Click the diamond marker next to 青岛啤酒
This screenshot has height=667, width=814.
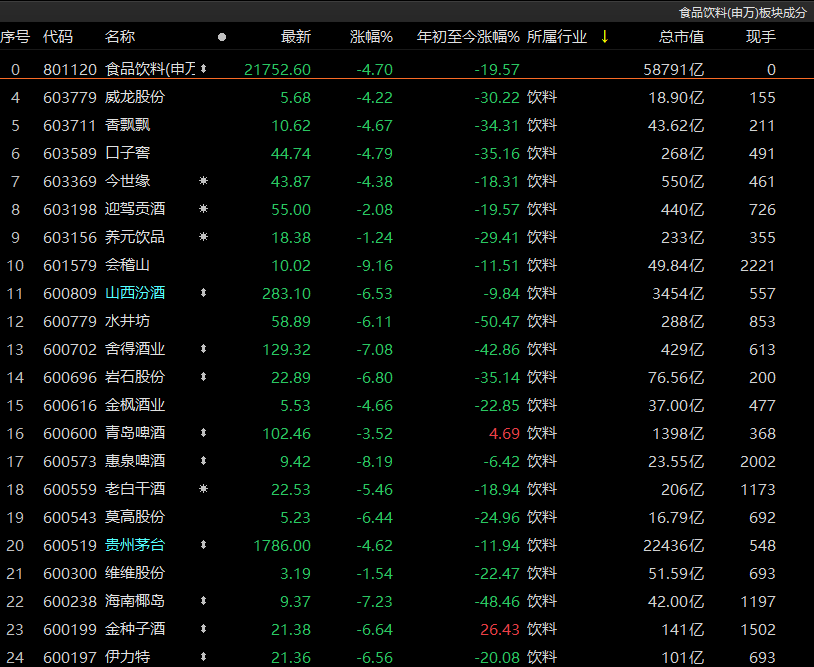[x=204, y=433]
